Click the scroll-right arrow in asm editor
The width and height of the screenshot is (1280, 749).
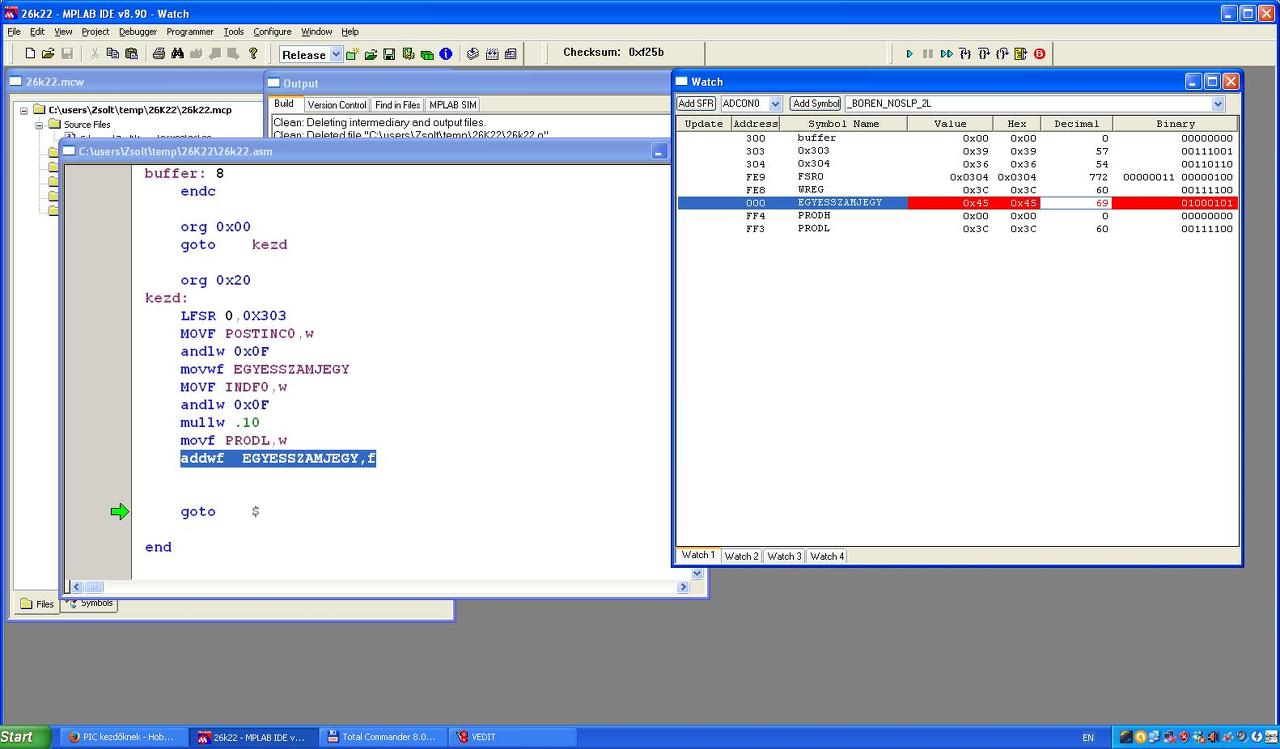683,587
